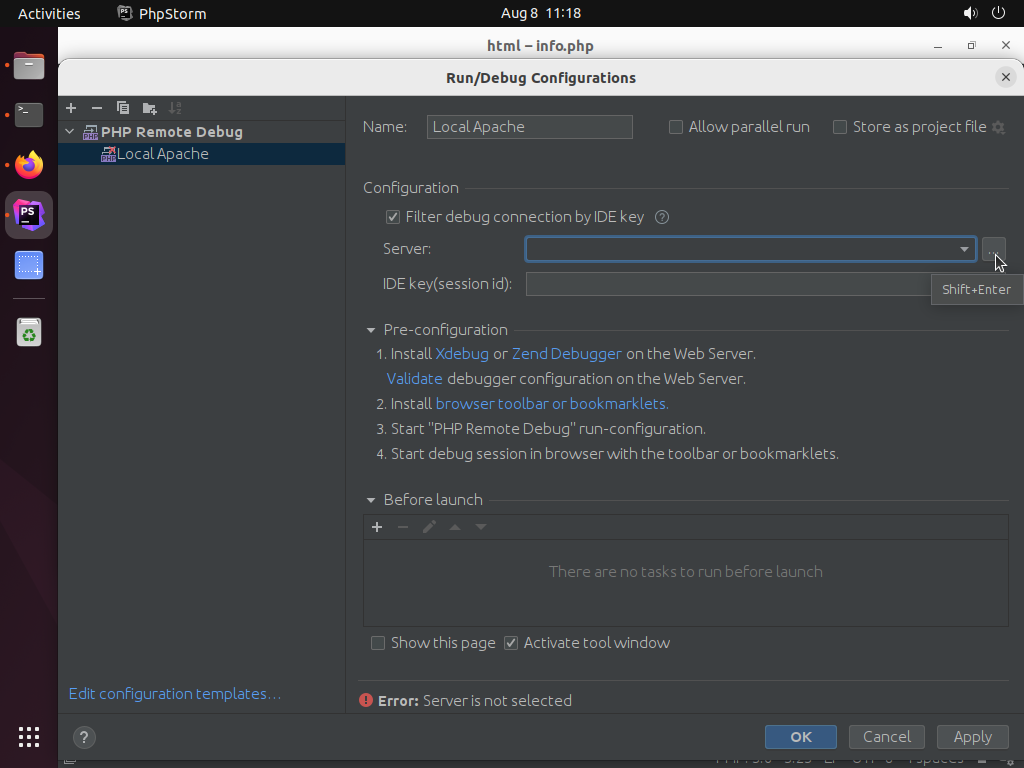The image size is (1024, 768).
Task: Open the Activities overview
Action: (49, 13)
